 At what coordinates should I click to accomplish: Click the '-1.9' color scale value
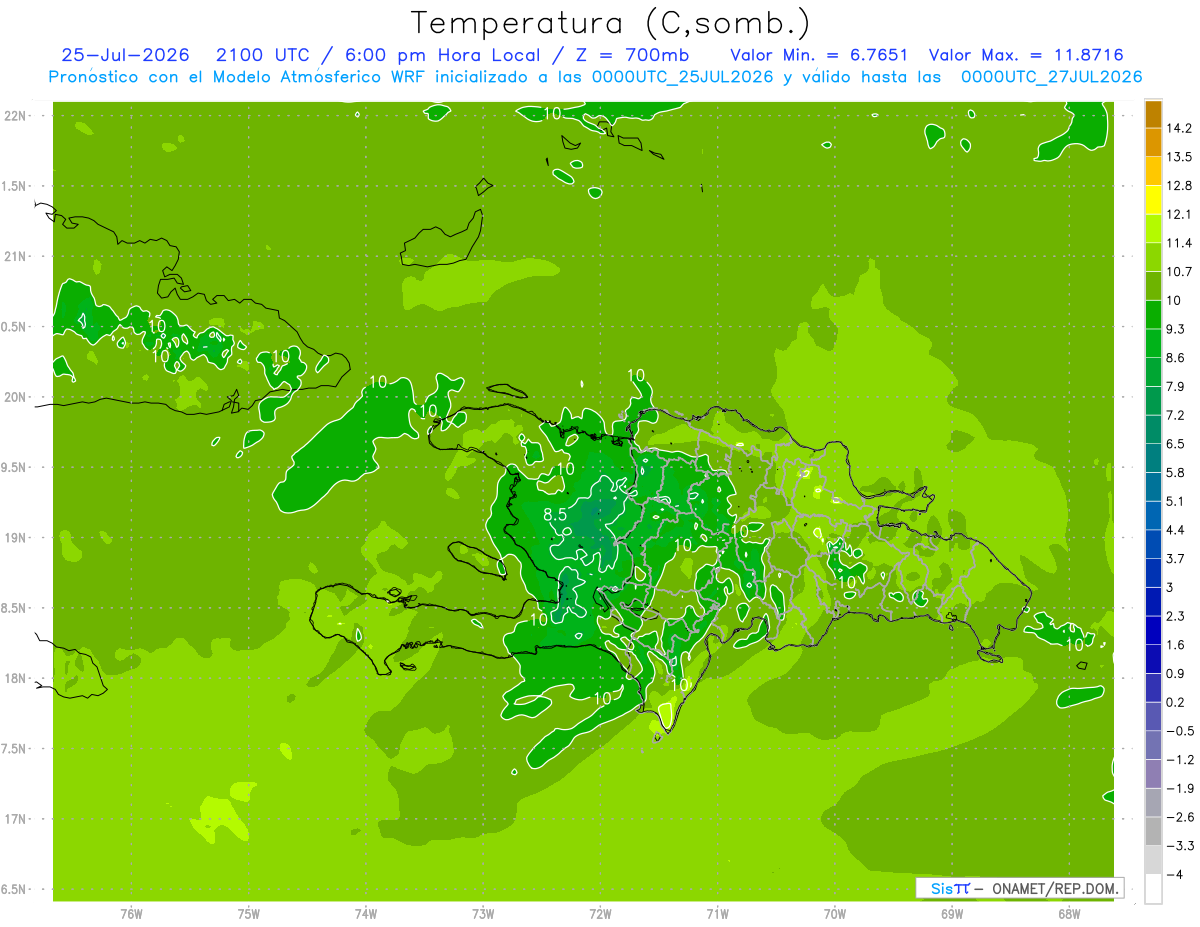[1179, 788]
